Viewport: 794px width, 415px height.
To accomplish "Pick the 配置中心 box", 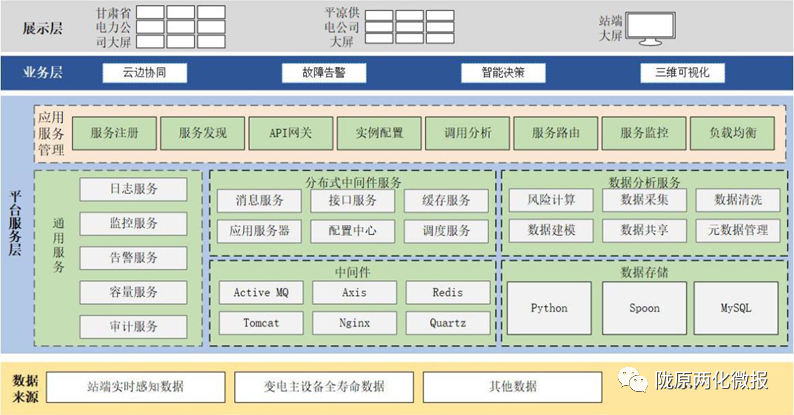I will point(352,231).
